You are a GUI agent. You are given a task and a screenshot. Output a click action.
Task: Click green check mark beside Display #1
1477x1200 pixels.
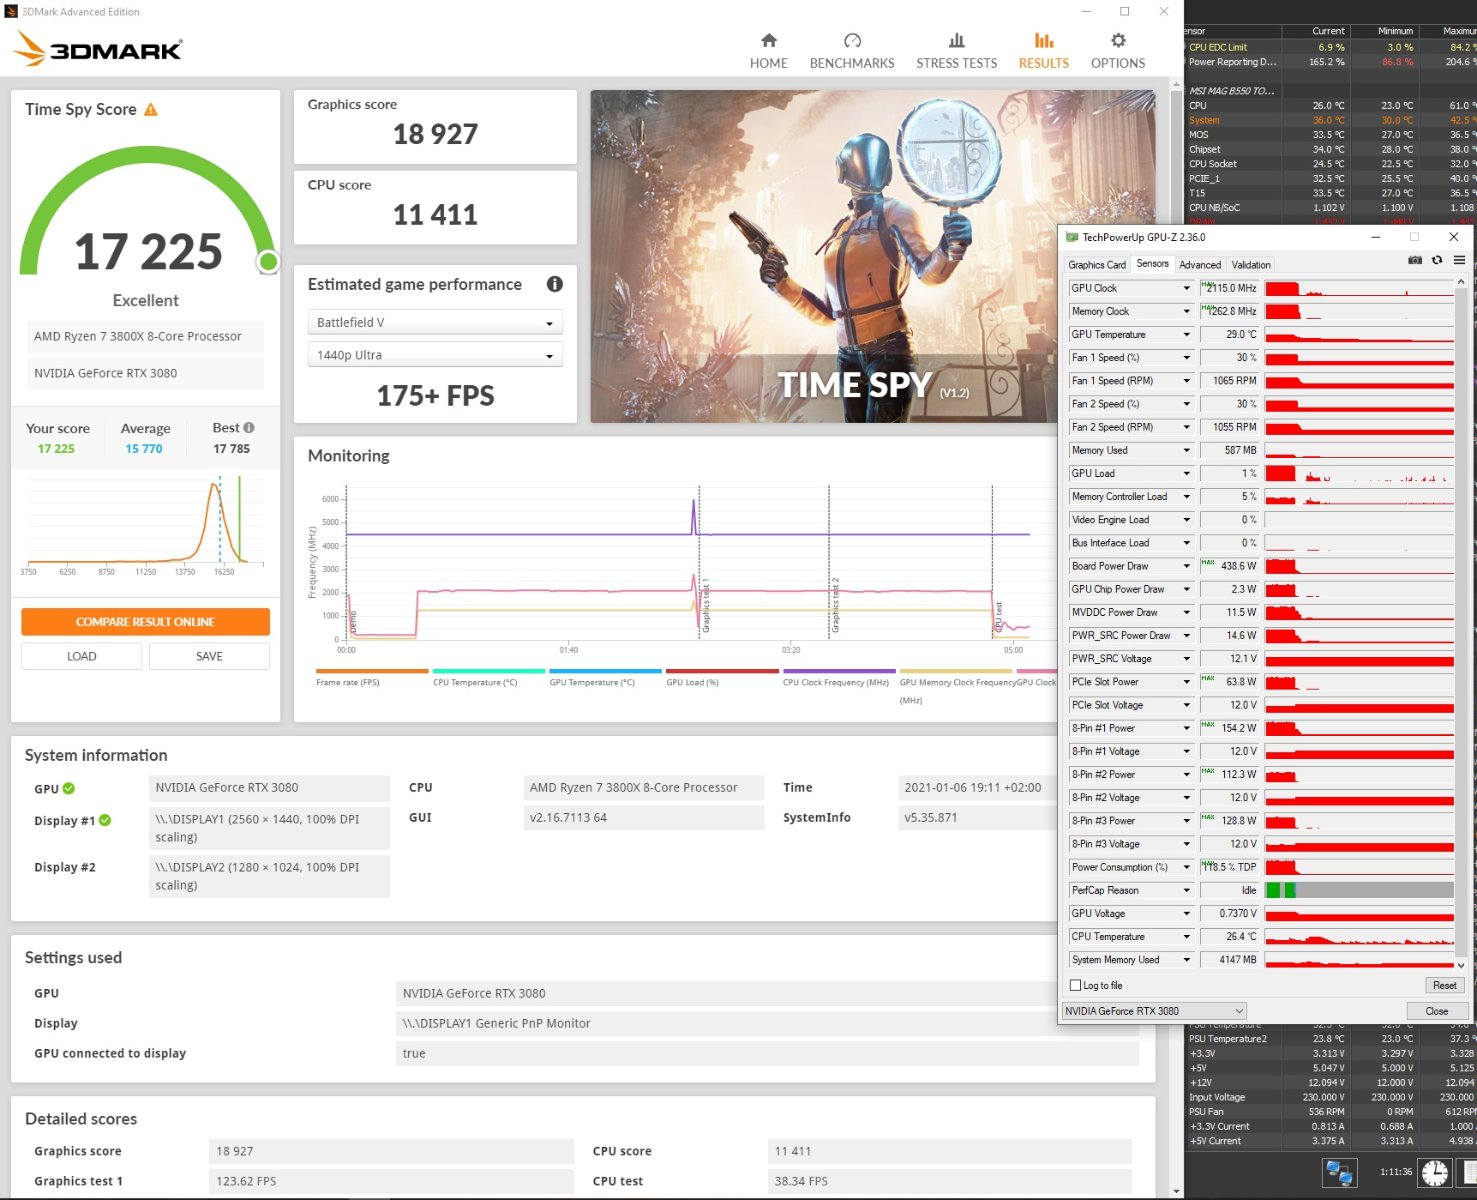tap(105, 820)
